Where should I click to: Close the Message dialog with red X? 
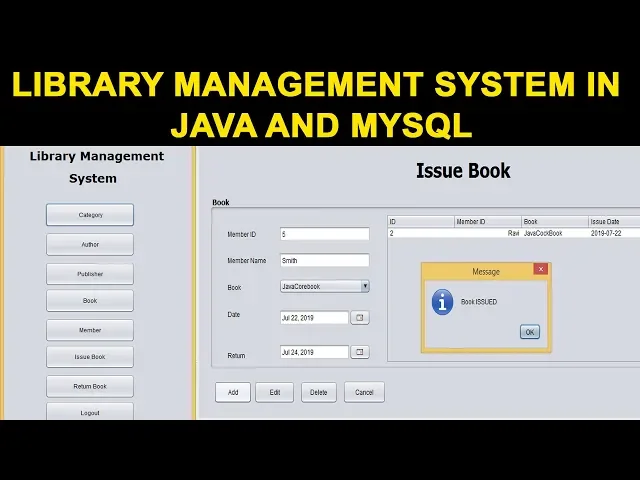click(x=540, y=270)
